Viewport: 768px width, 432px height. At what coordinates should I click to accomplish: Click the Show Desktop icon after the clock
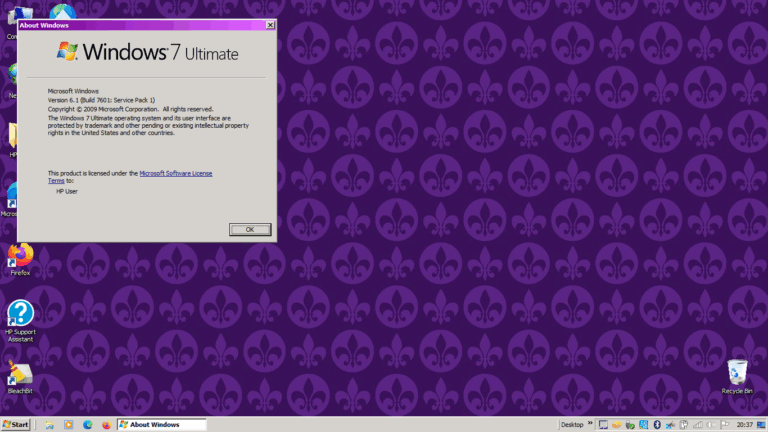[761, 425]
